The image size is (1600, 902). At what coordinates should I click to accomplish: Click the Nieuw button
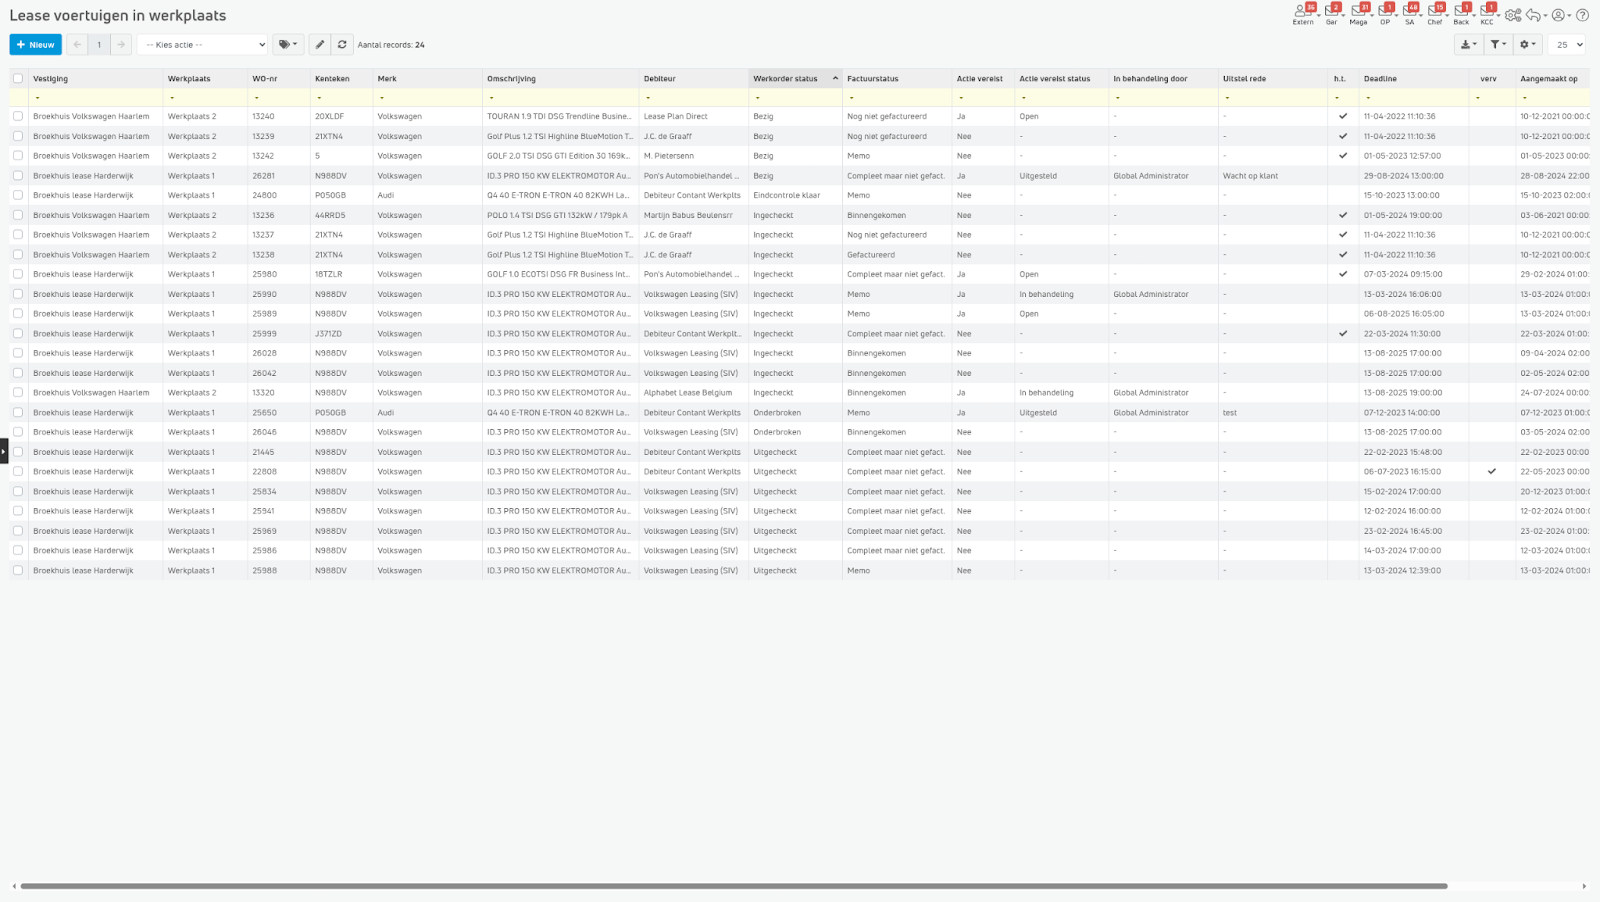pos(35,45)
